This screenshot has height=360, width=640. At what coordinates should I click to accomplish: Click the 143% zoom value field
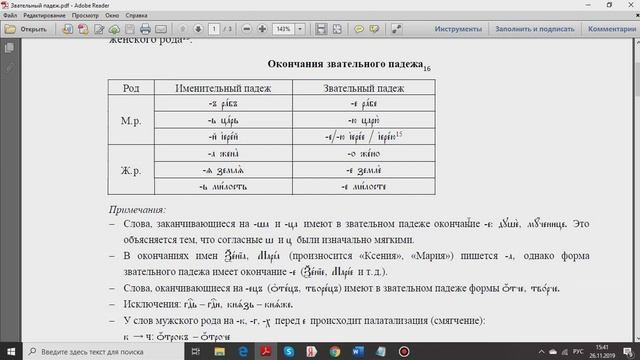click(x=283, y=29)
